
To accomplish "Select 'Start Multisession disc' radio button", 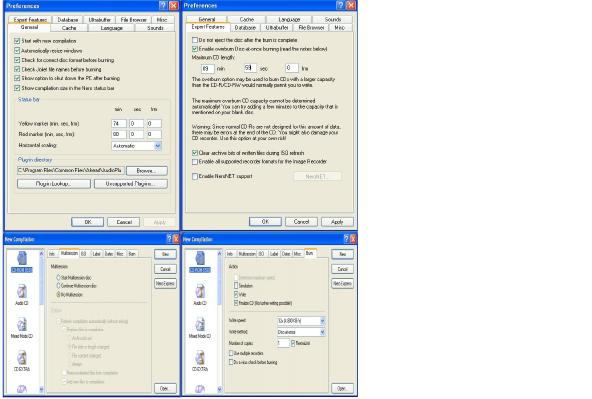I will tap(59, 277).
